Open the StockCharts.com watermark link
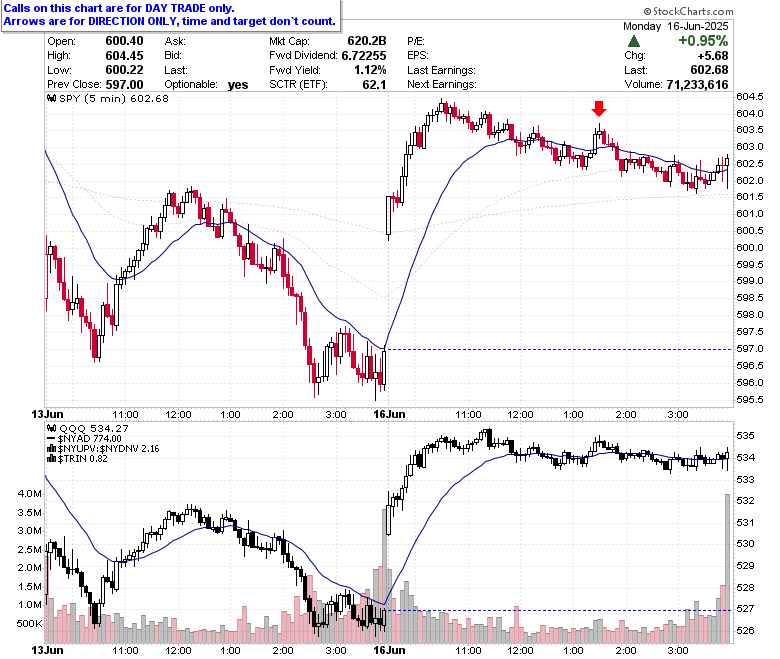This screenshot has width=780, height=659. click(x=688, y=11)
